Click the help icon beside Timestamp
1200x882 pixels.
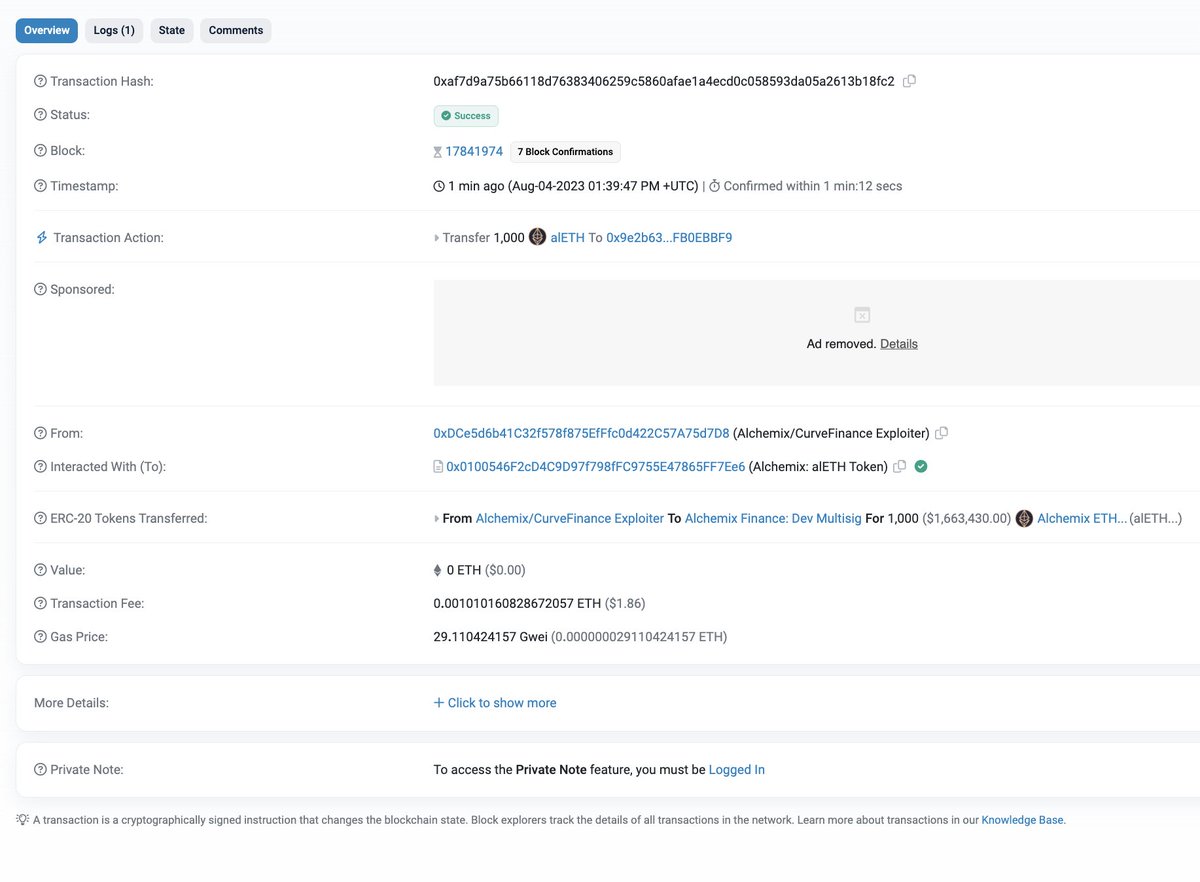coord(40,186)
